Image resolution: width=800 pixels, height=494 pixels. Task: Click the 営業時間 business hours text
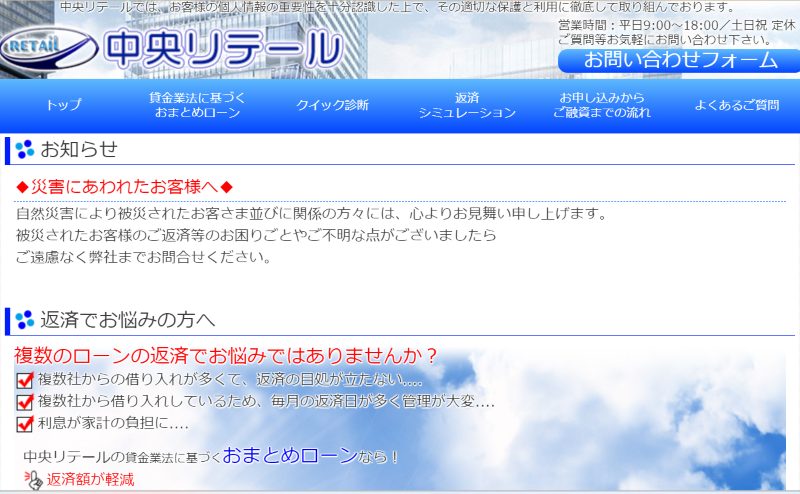tap(676, 24)
